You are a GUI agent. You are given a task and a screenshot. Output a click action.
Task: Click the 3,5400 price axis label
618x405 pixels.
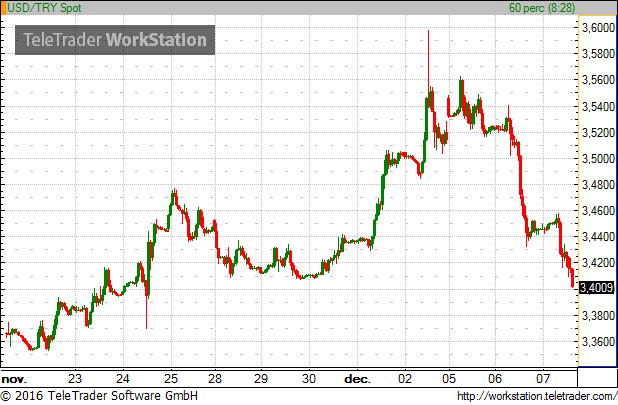click(598, 106)
